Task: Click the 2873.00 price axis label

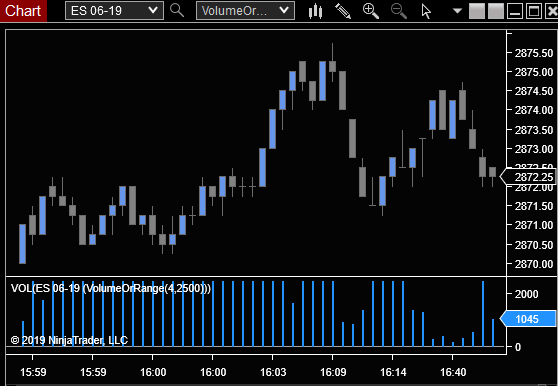Action: click(x=534, y=149)
